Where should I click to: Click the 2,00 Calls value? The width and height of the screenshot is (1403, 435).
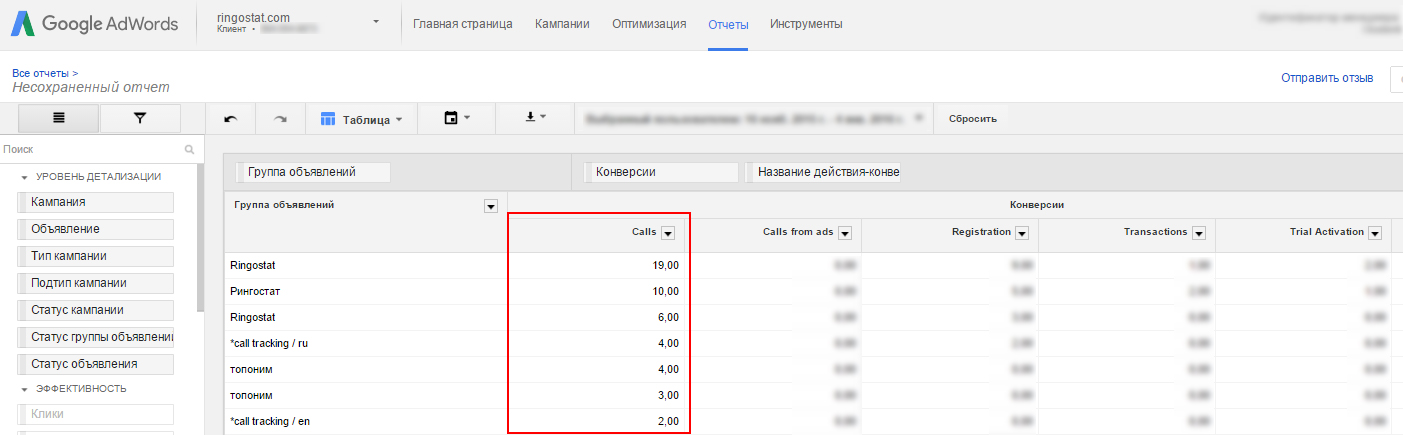pos(668,421)
